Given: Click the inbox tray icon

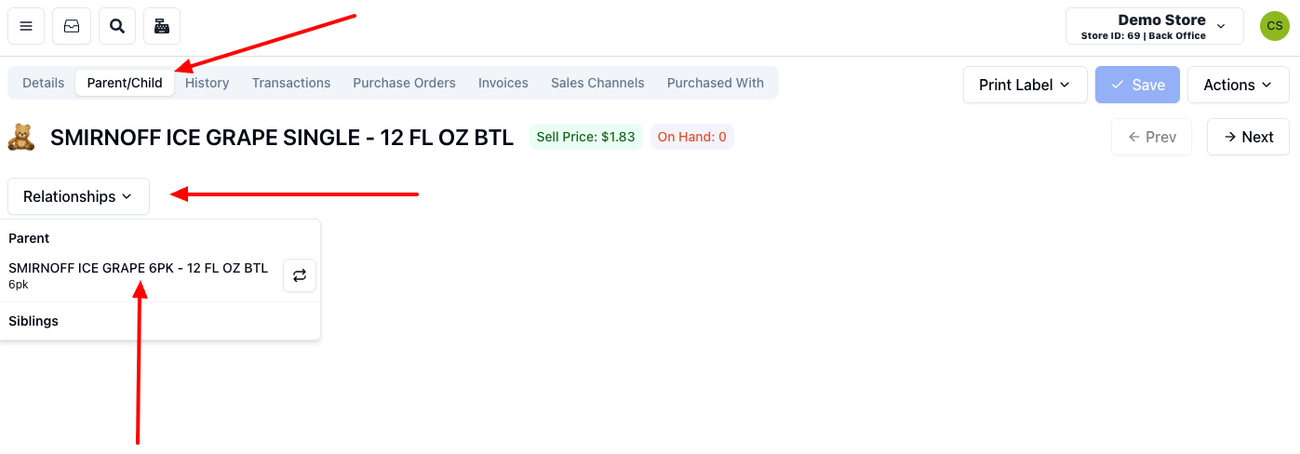Looking at the screenshot, I should point(72,26).
